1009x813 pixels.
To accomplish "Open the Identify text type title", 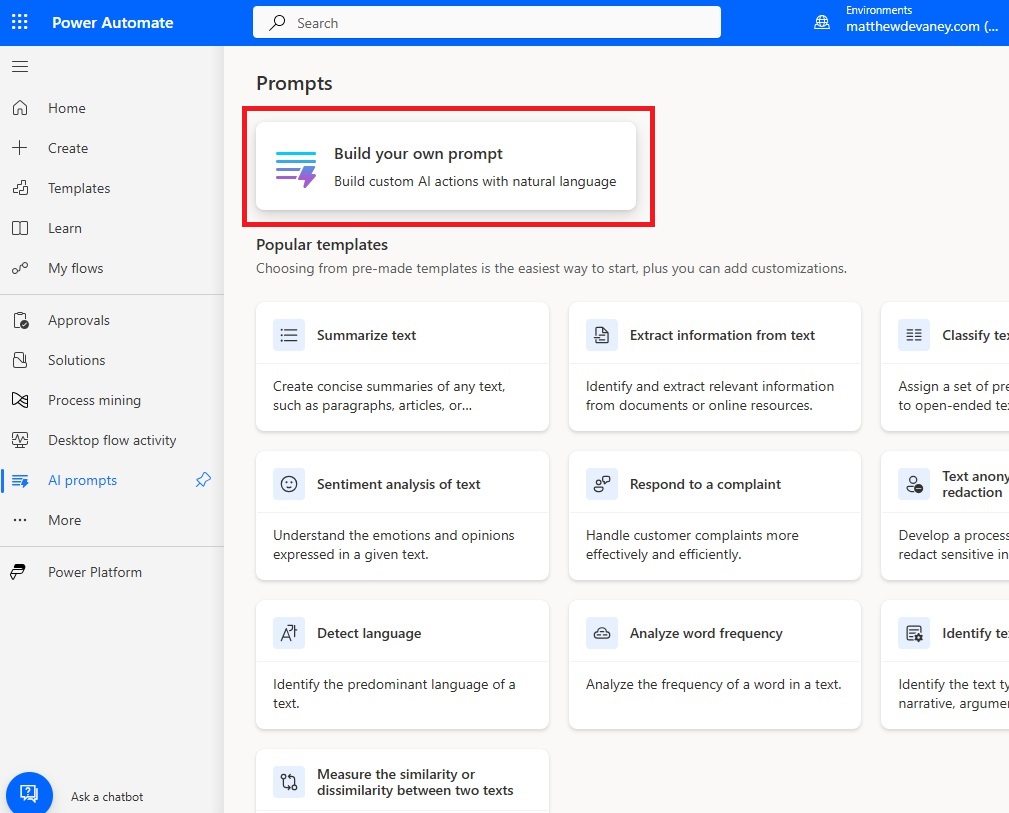I will pyautogui.click(x=976, y=633).
